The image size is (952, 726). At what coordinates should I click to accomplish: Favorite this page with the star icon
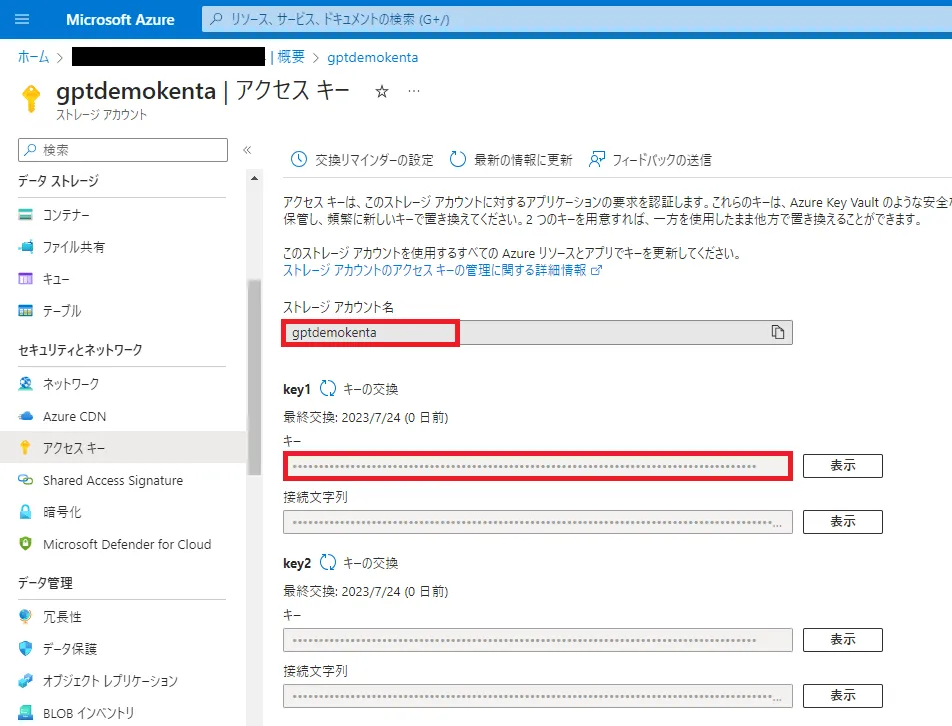[381, 92]
